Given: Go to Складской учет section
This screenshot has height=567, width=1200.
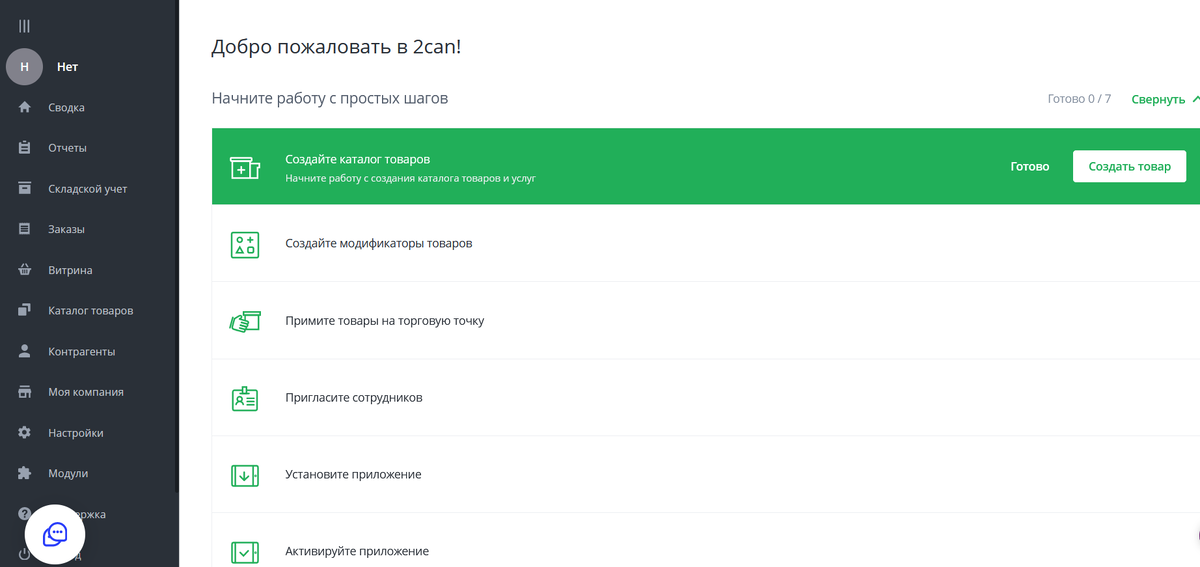Looking at the screenshot, I should pyautogui.click(x=88, y=189).
